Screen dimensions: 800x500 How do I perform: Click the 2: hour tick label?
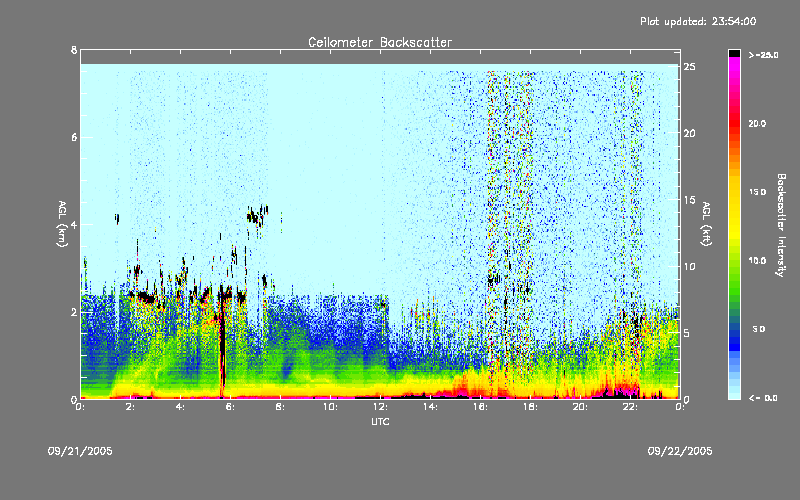131,407
